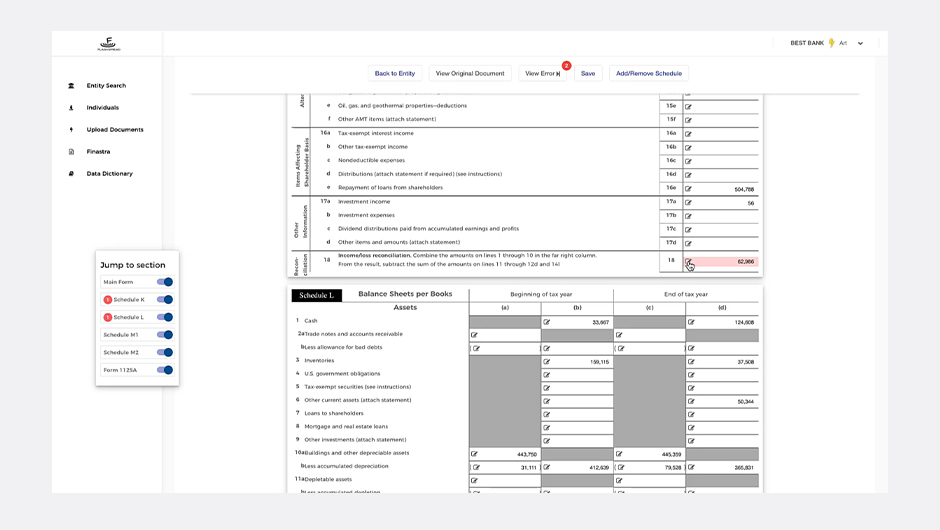This screenshot has width=940, height=530.
Task: Click the highlighted line 18 value 62,986
Action: pos(746,262)
